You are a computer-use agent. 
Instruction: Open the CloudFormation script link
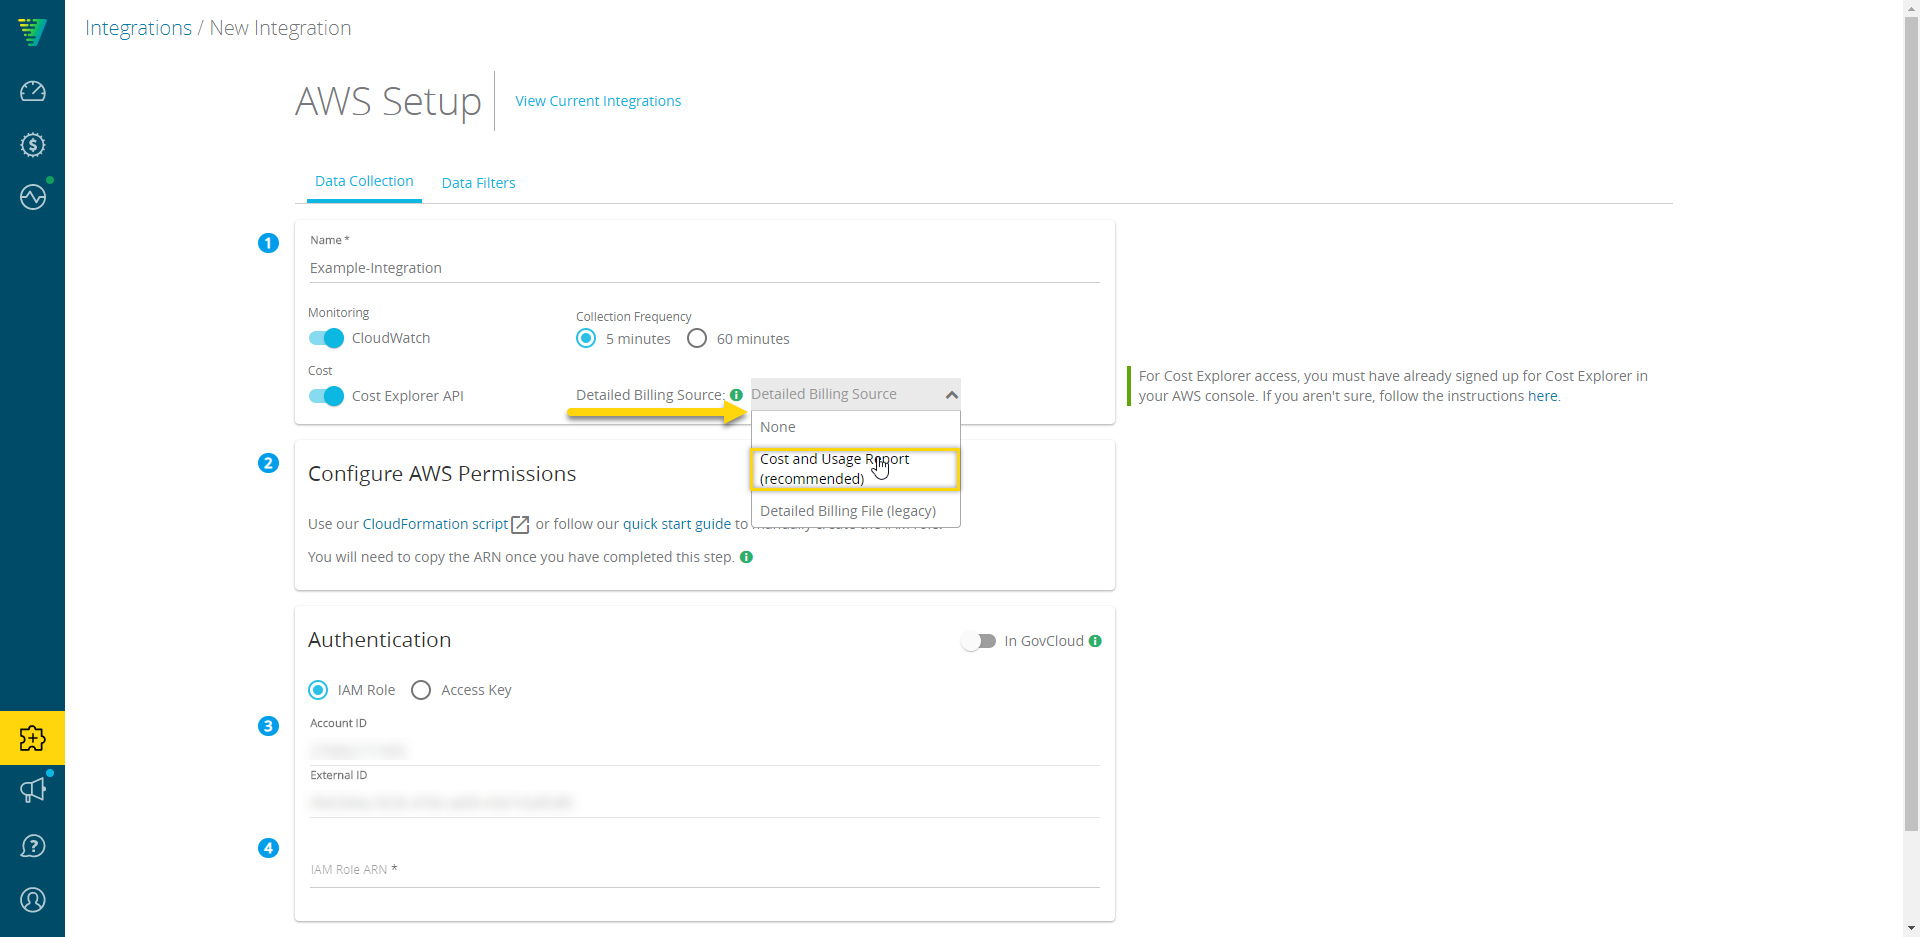(435, 524)
